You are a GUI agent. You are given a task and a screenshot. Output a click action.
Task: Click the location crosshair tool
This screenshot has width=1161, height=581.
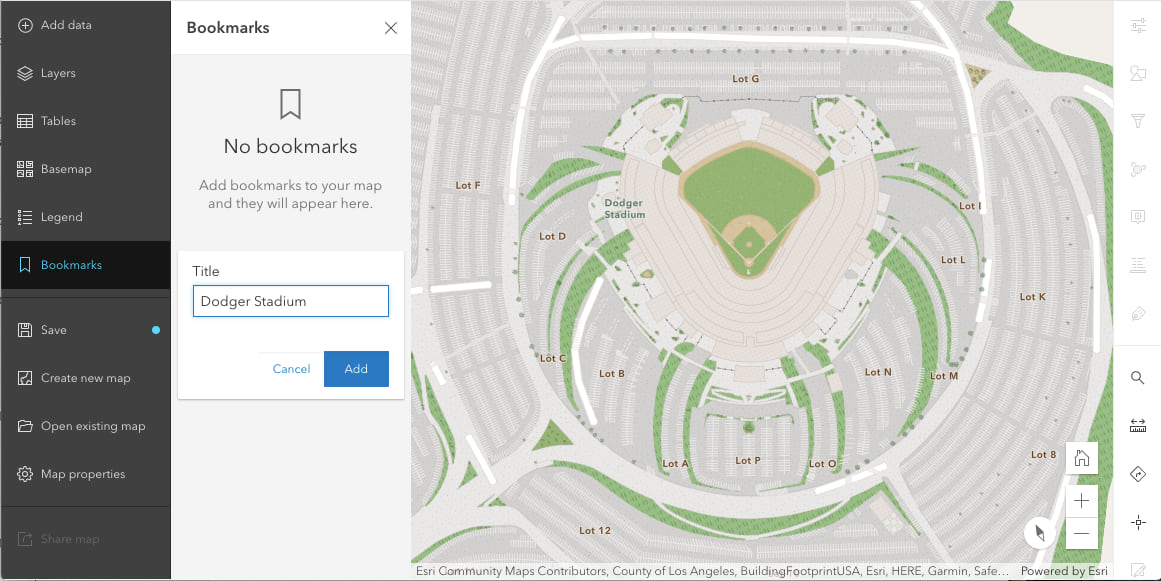coord(1137,522)
